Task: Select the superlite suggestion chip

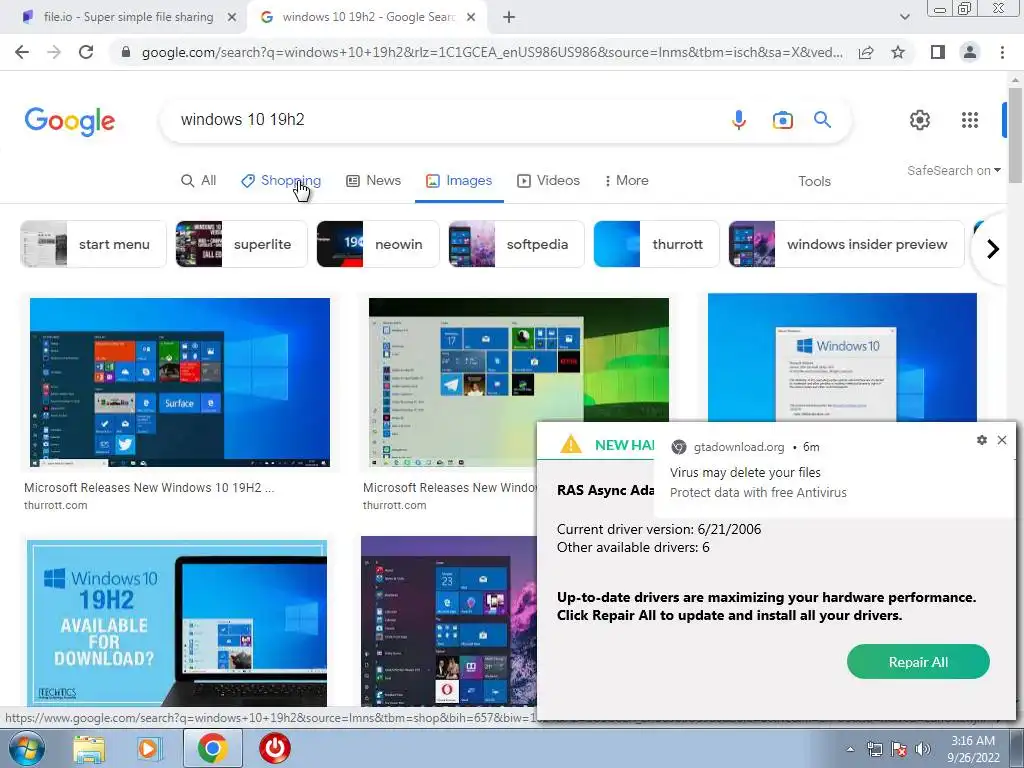Action: click(x=241, y=244)
